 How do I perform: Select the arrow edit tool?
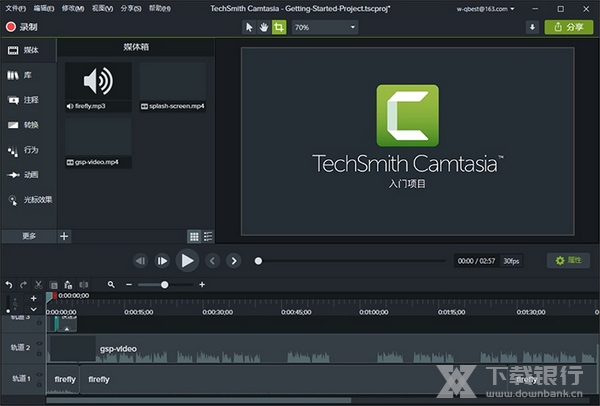(x=249, y=27)
